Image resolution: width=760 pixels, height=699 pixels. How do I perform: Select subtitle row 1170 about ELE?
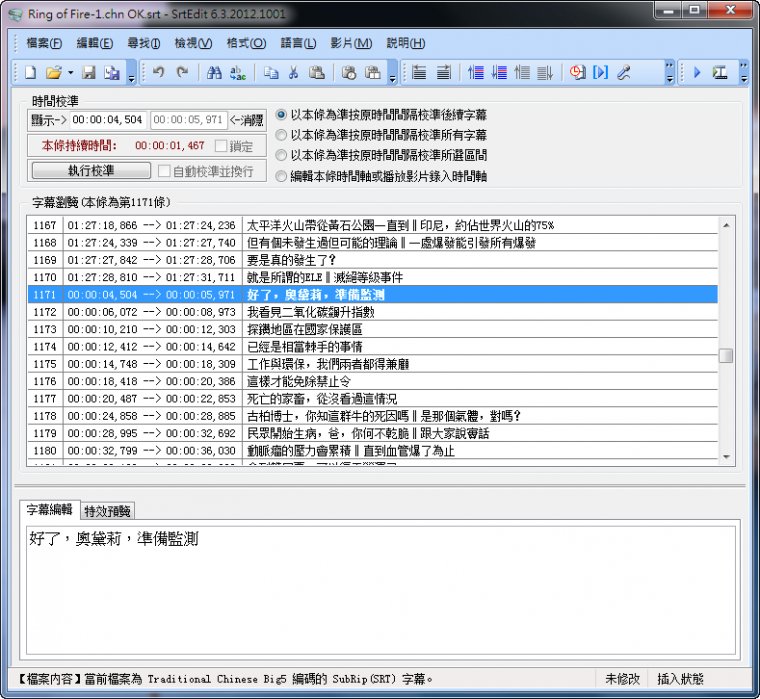click(x=373, y=277)
